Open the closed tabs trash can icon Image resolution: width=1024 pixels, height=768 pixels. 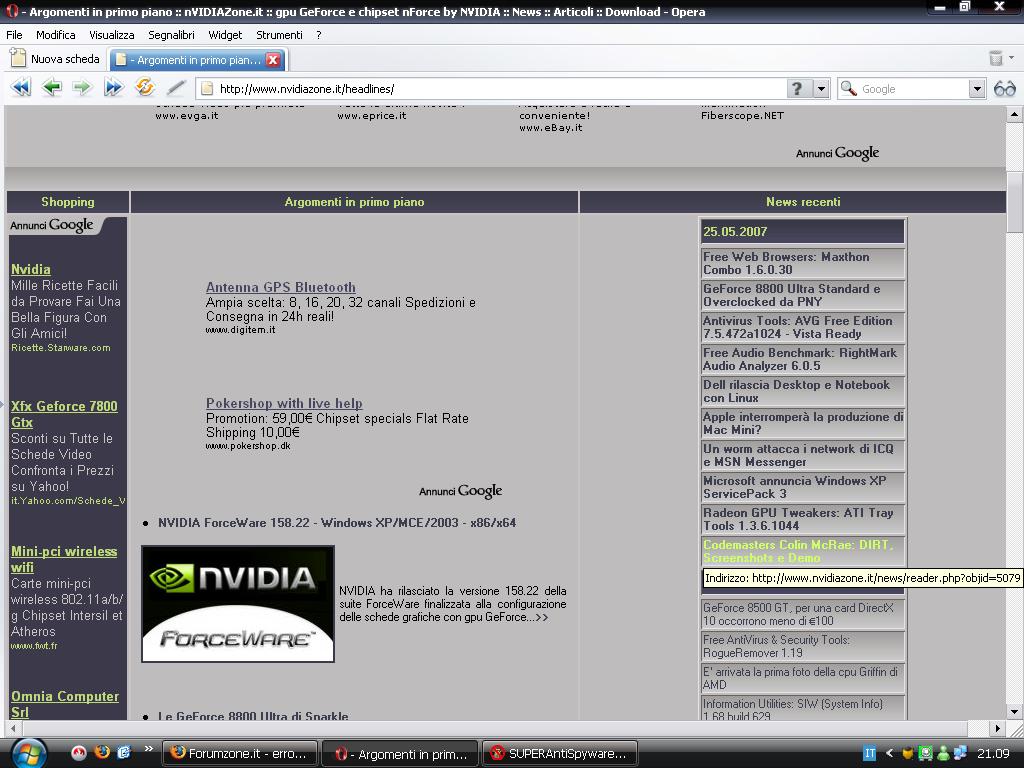coord(995,58)
